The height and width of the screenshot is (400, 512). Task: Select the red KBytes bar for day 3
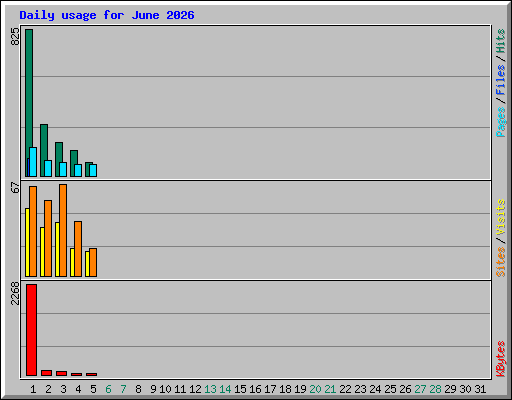click(61, 373)
